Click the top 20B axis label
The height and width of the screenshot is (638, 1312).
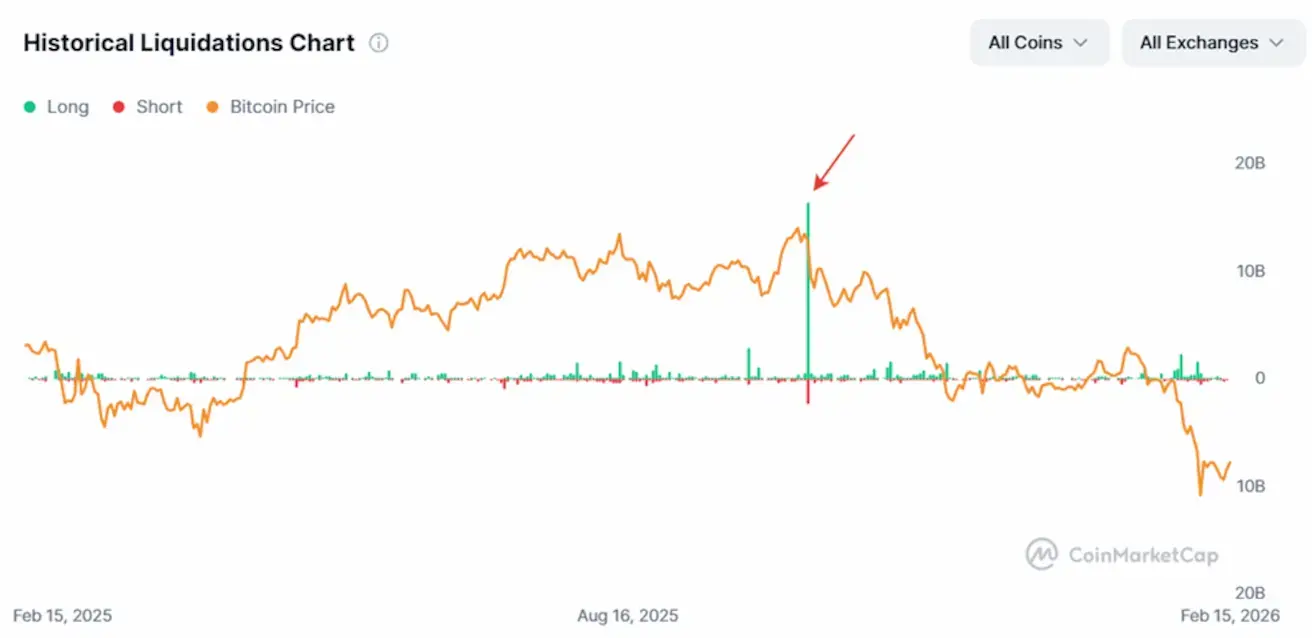tap(1251, 163)
